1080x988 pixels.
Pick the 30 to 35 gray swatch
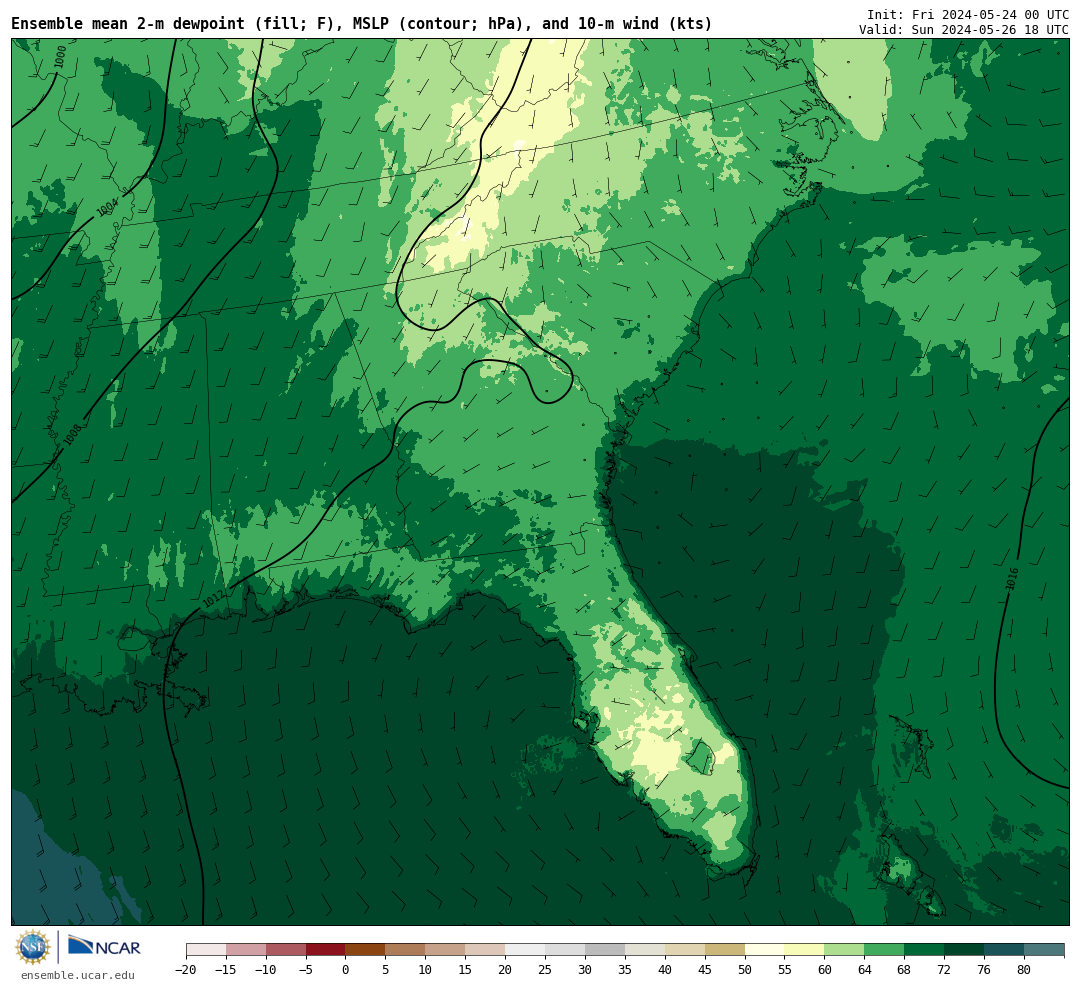[x=605, y=950]
